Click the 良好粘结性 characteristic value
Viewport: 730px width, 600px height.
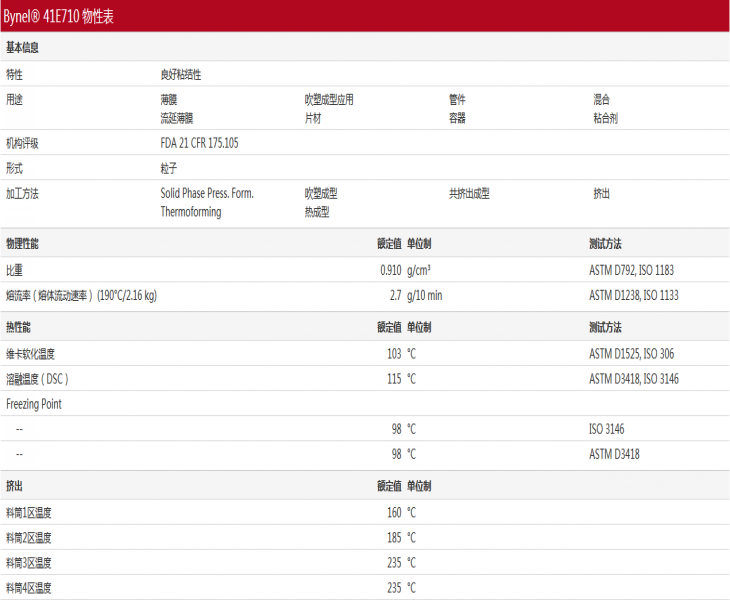(181, 74)
